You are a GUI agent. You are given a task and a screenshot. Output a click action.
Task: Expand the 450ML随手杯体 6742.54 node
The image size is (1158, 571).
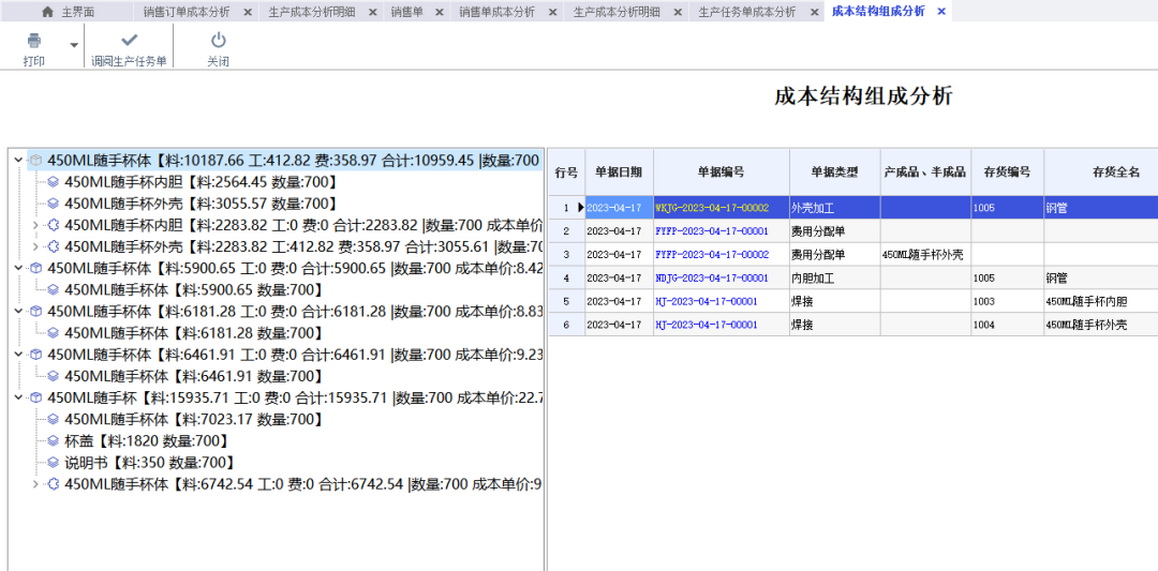(x=36, y=484)
